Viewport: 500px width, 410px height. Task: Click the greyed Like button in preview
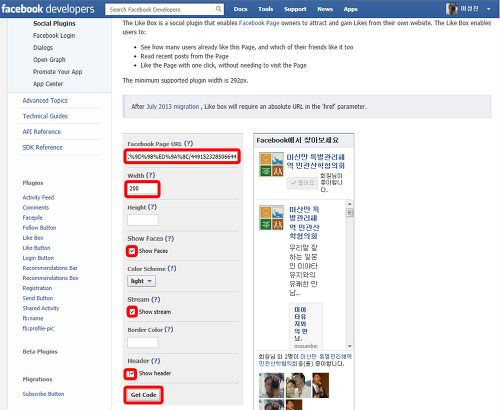click(x=302, y=183)
